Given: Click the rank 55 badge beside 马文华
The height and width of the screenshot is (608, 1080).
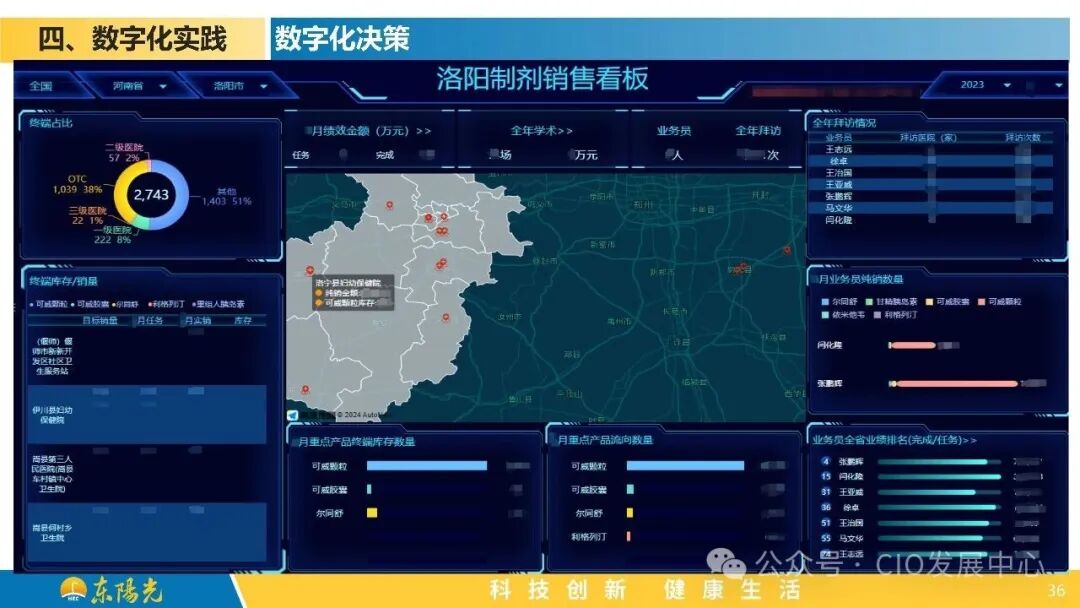Looking at the screenshot, I should (x=826, y=538).
